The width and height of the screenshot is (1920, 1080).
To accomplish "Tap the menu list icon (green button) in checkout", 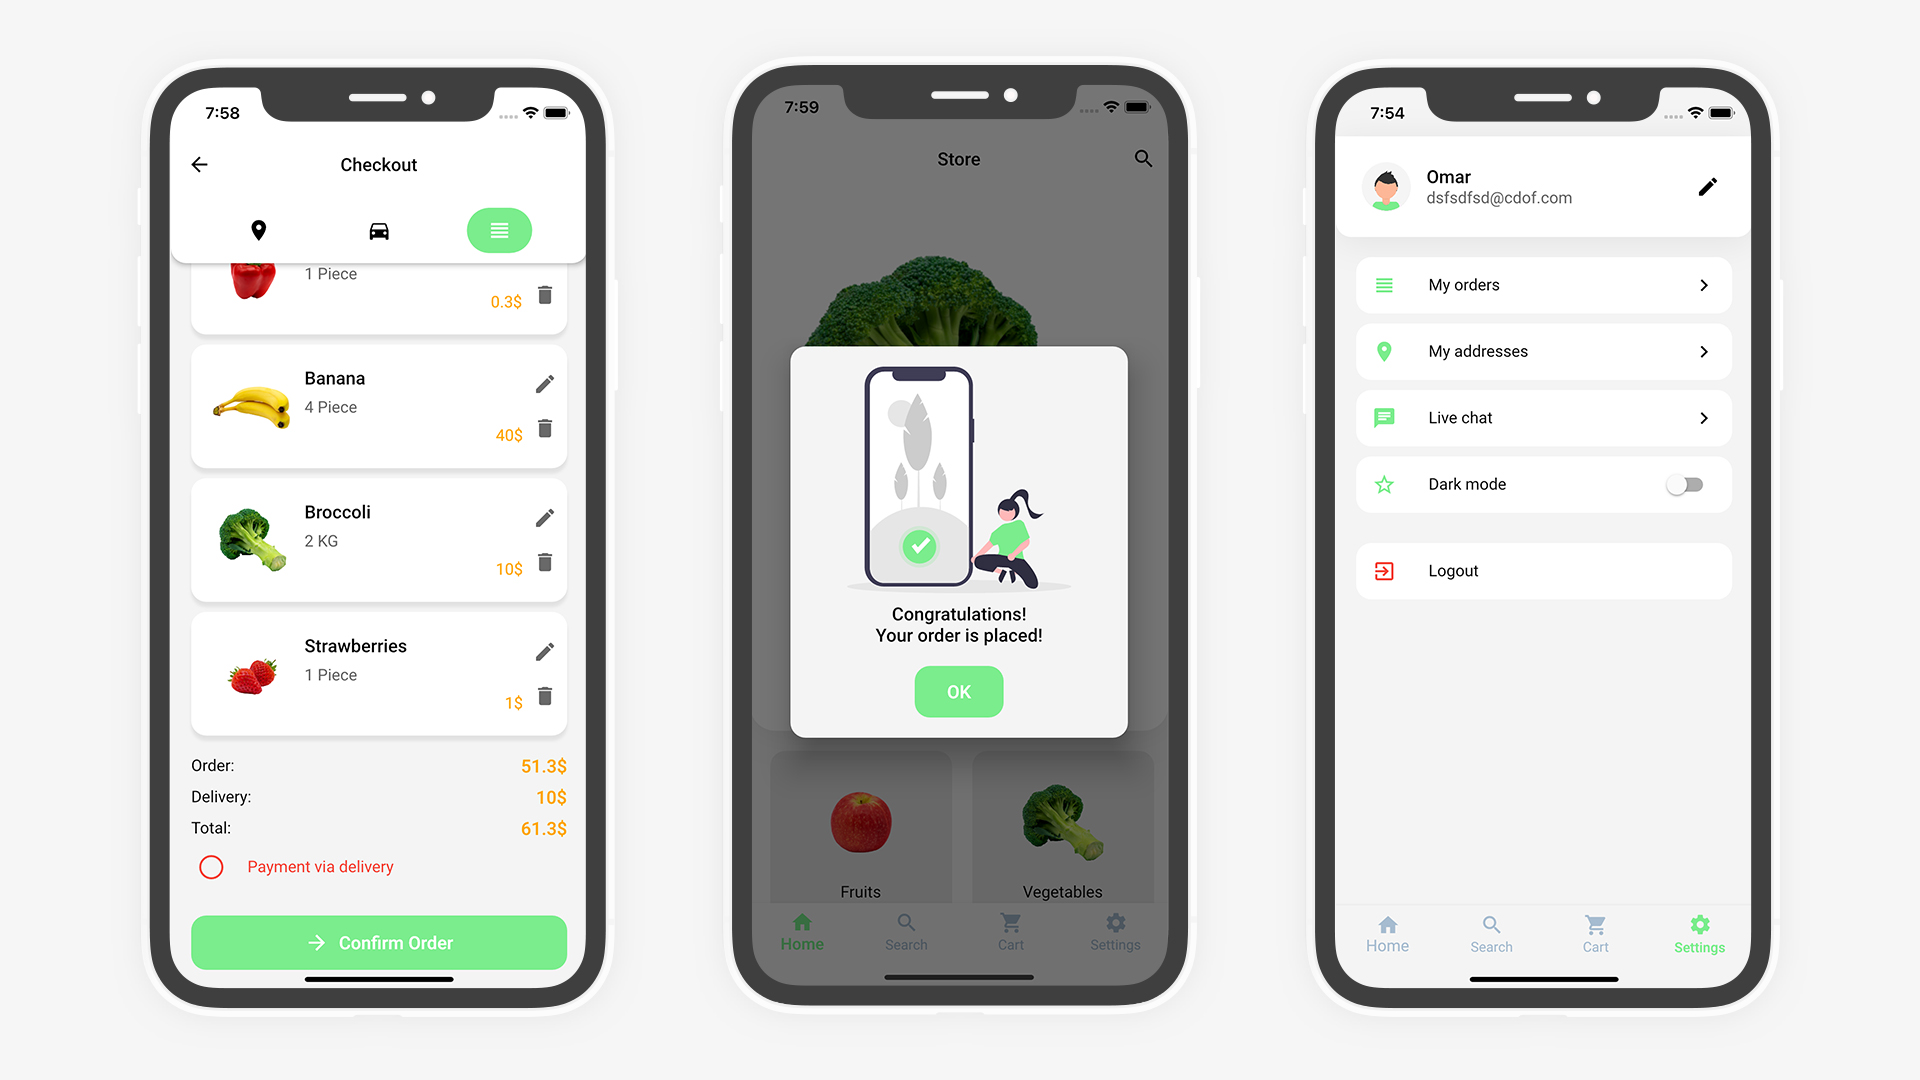I will (498, 229).
